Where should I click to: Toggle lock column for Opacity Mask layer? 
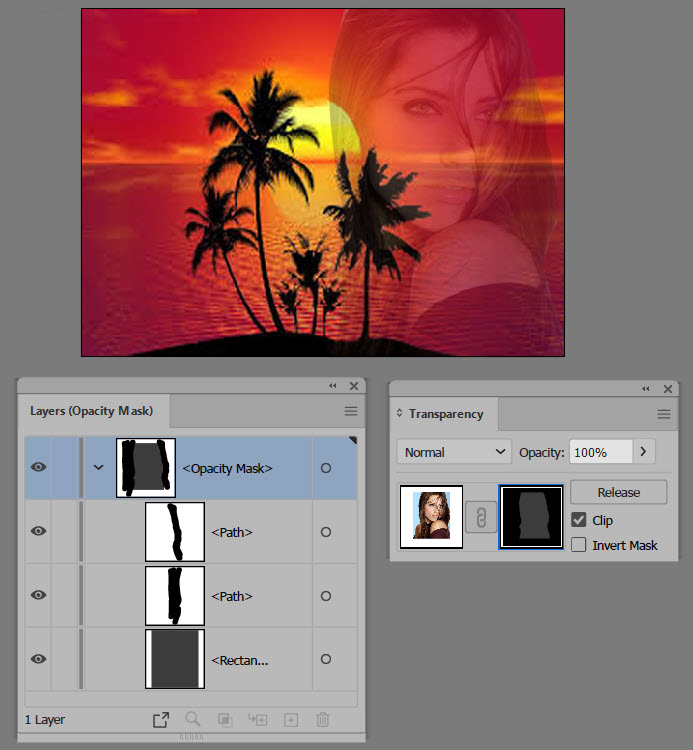coord(64,468)
